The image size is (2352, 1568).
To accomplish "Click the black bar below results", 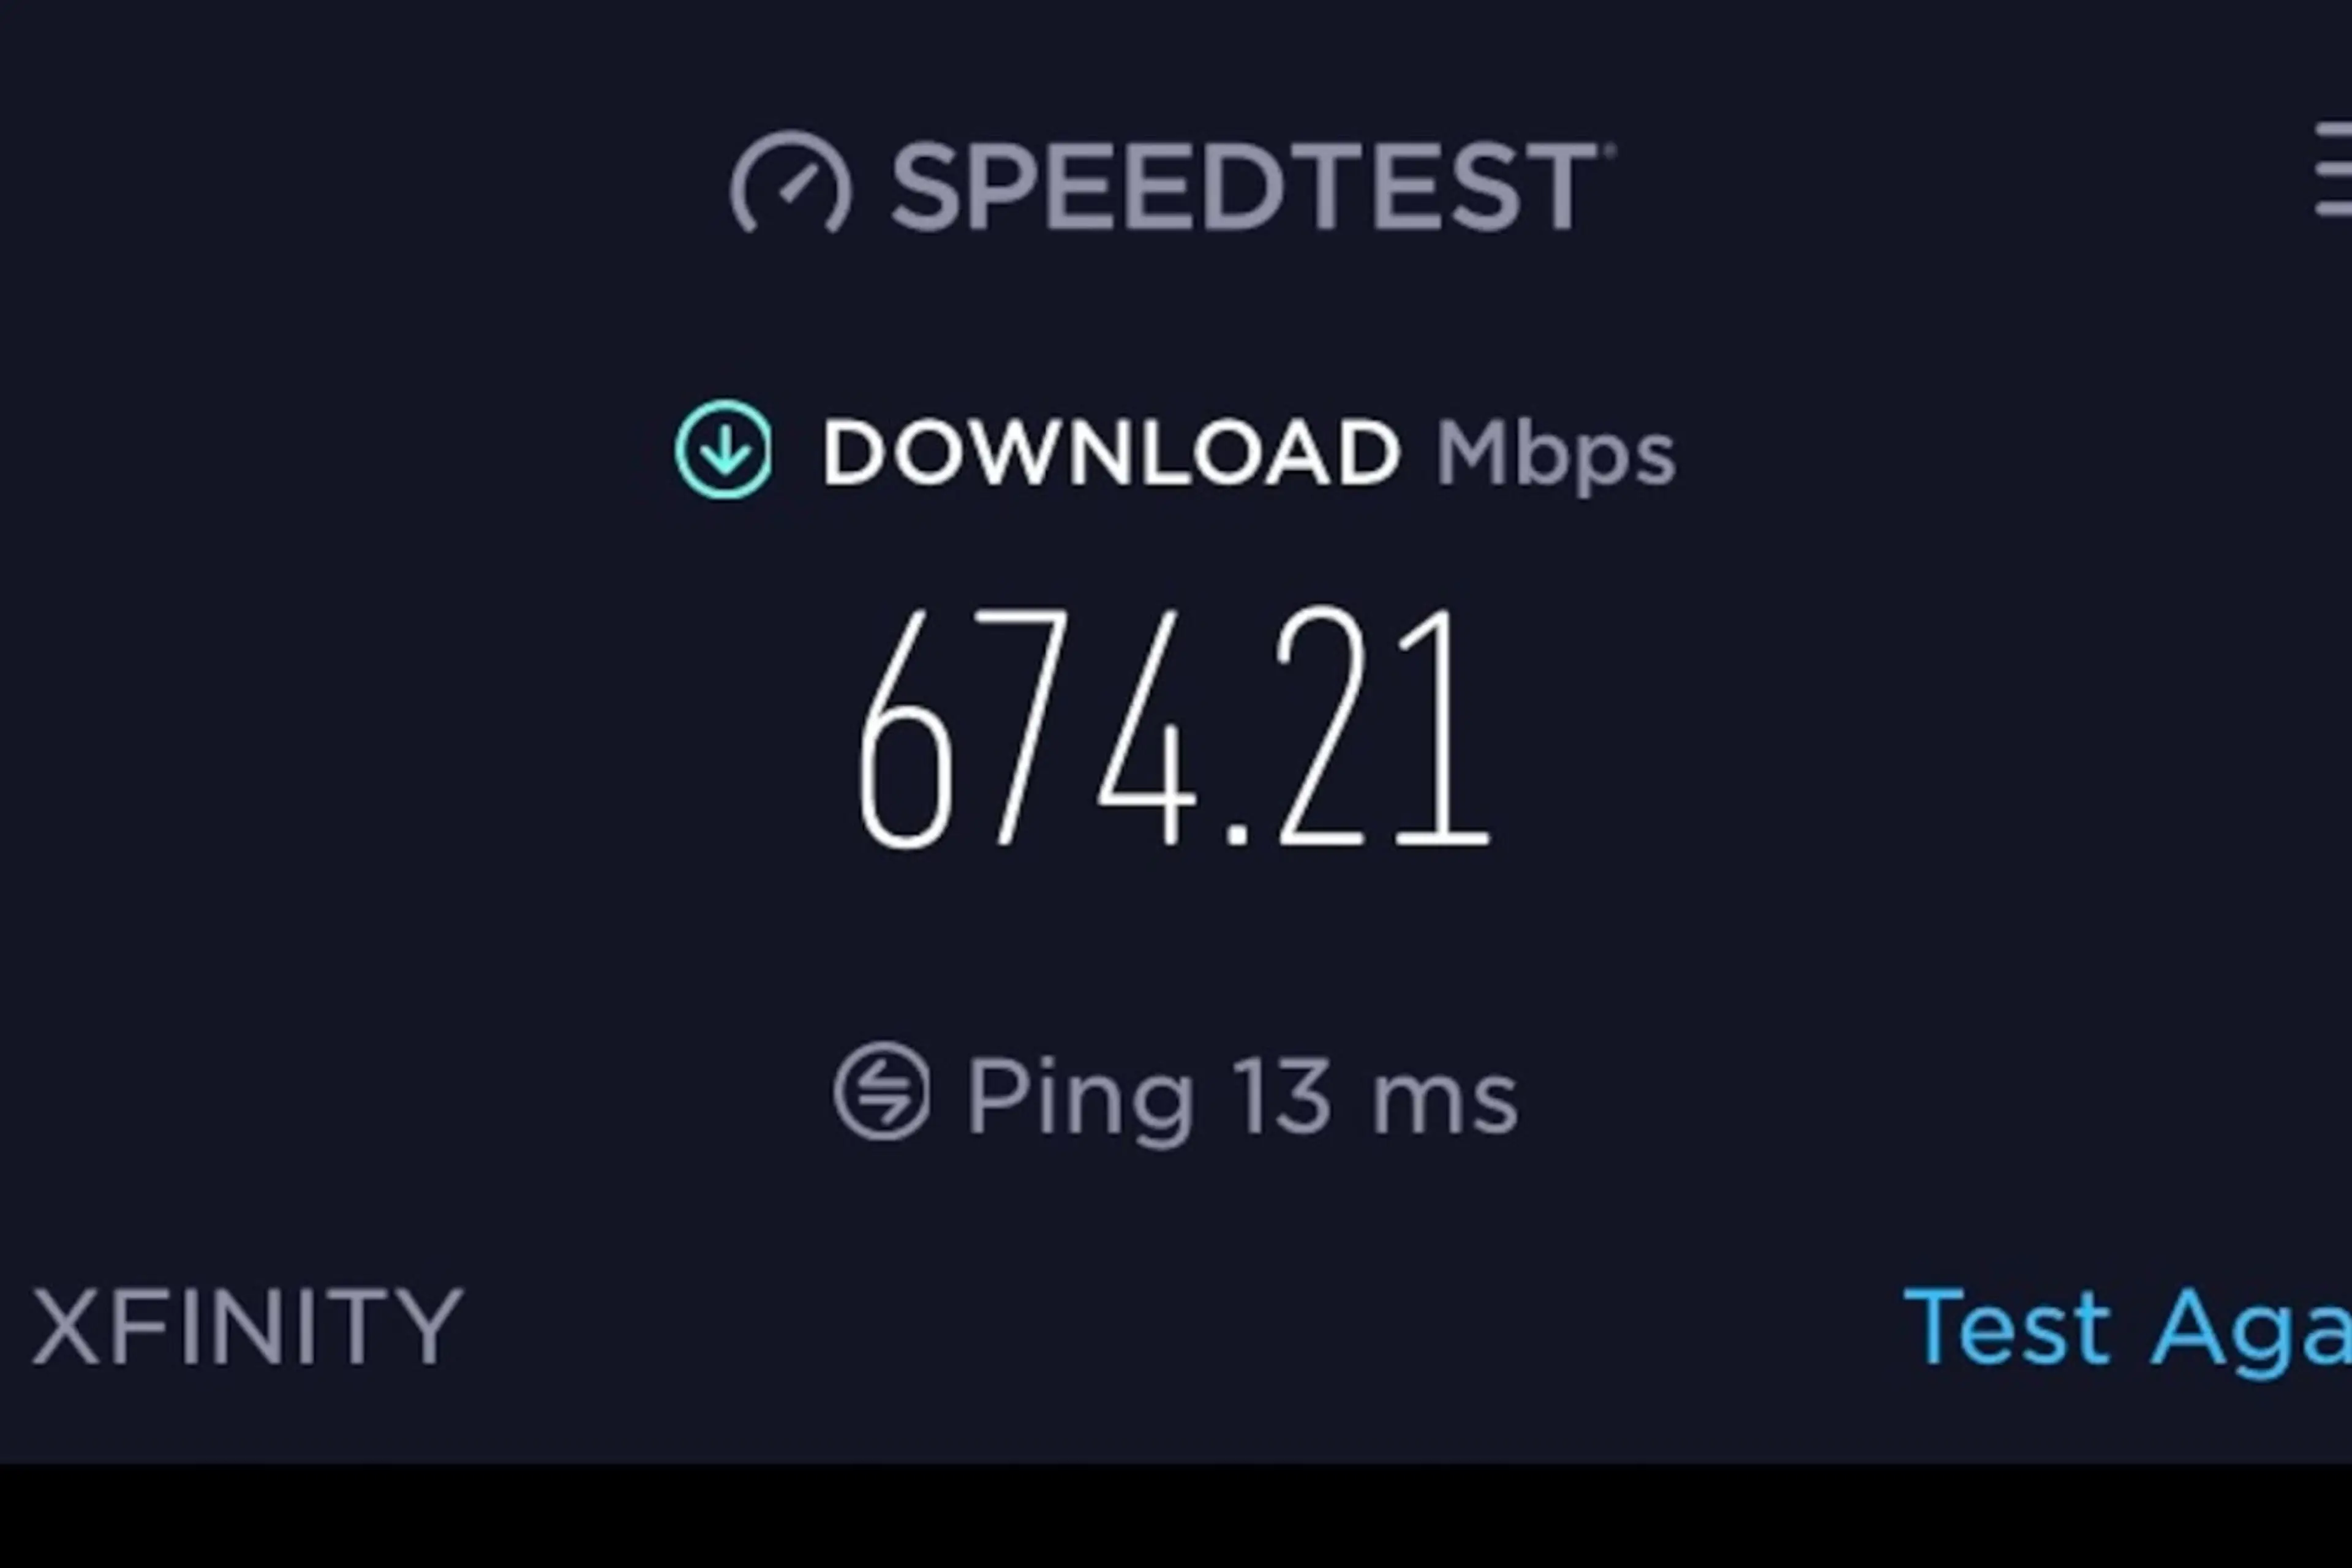I will click(1176, 1516).
